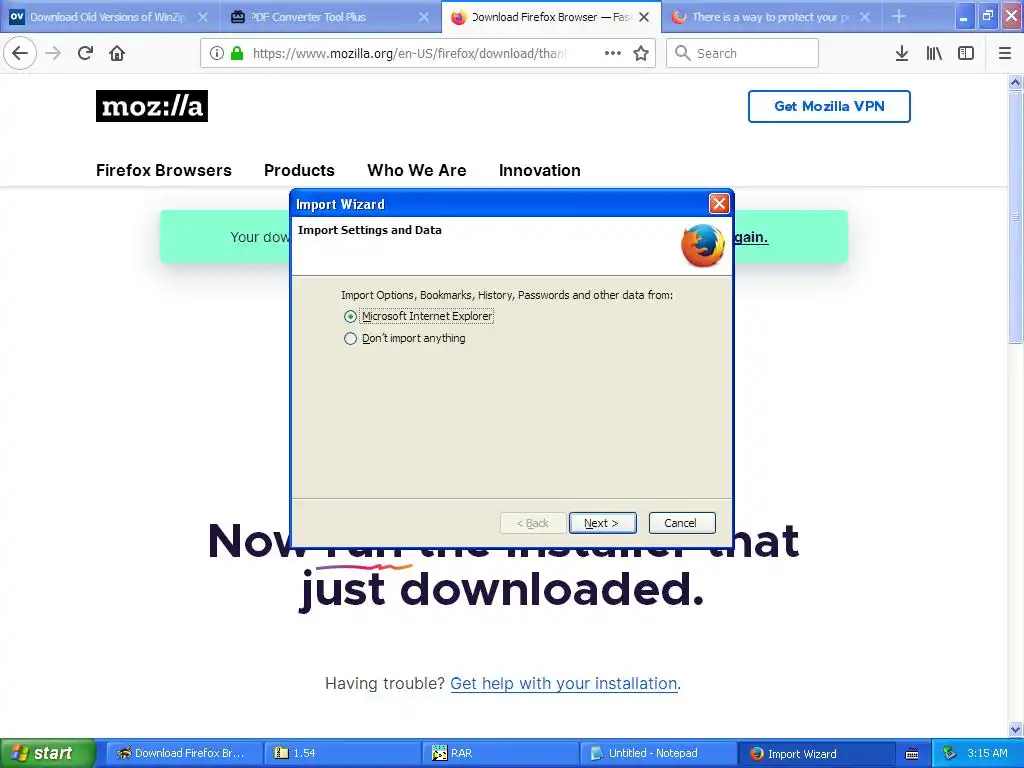
Task: Open the Library icon
Action: pyautogui.click(x=934, y=53)
